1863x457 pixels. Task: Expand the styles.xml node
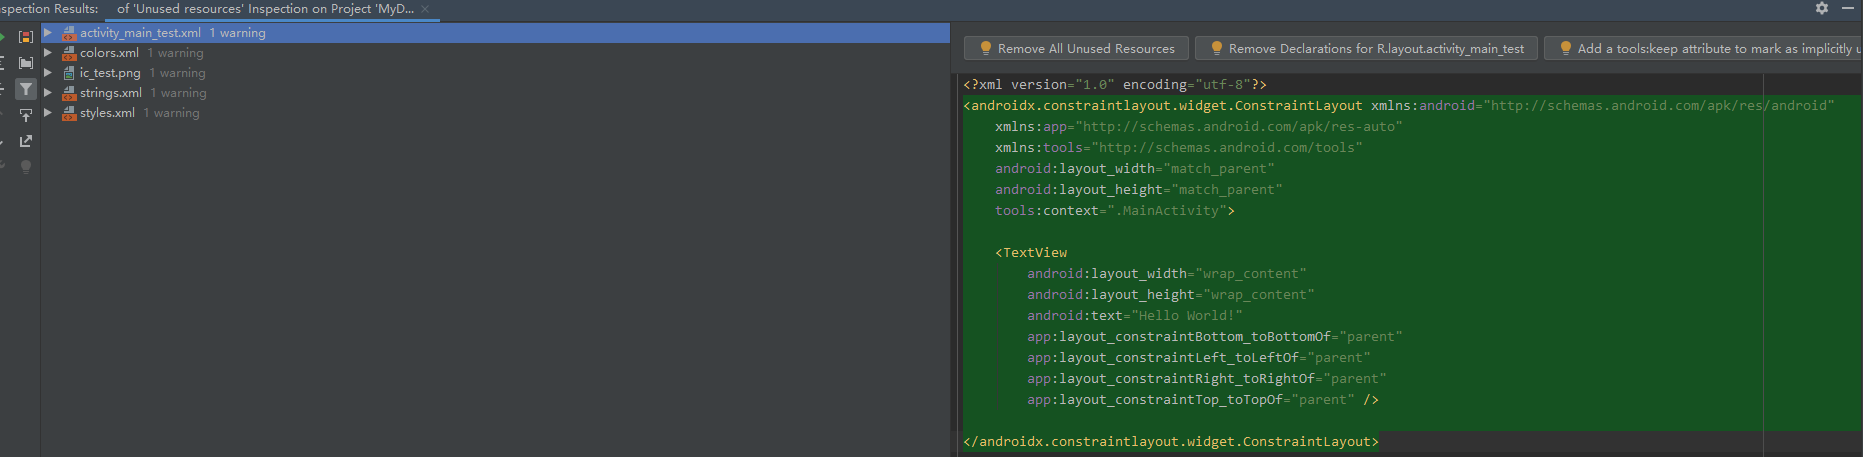click(x=48, y=113)
